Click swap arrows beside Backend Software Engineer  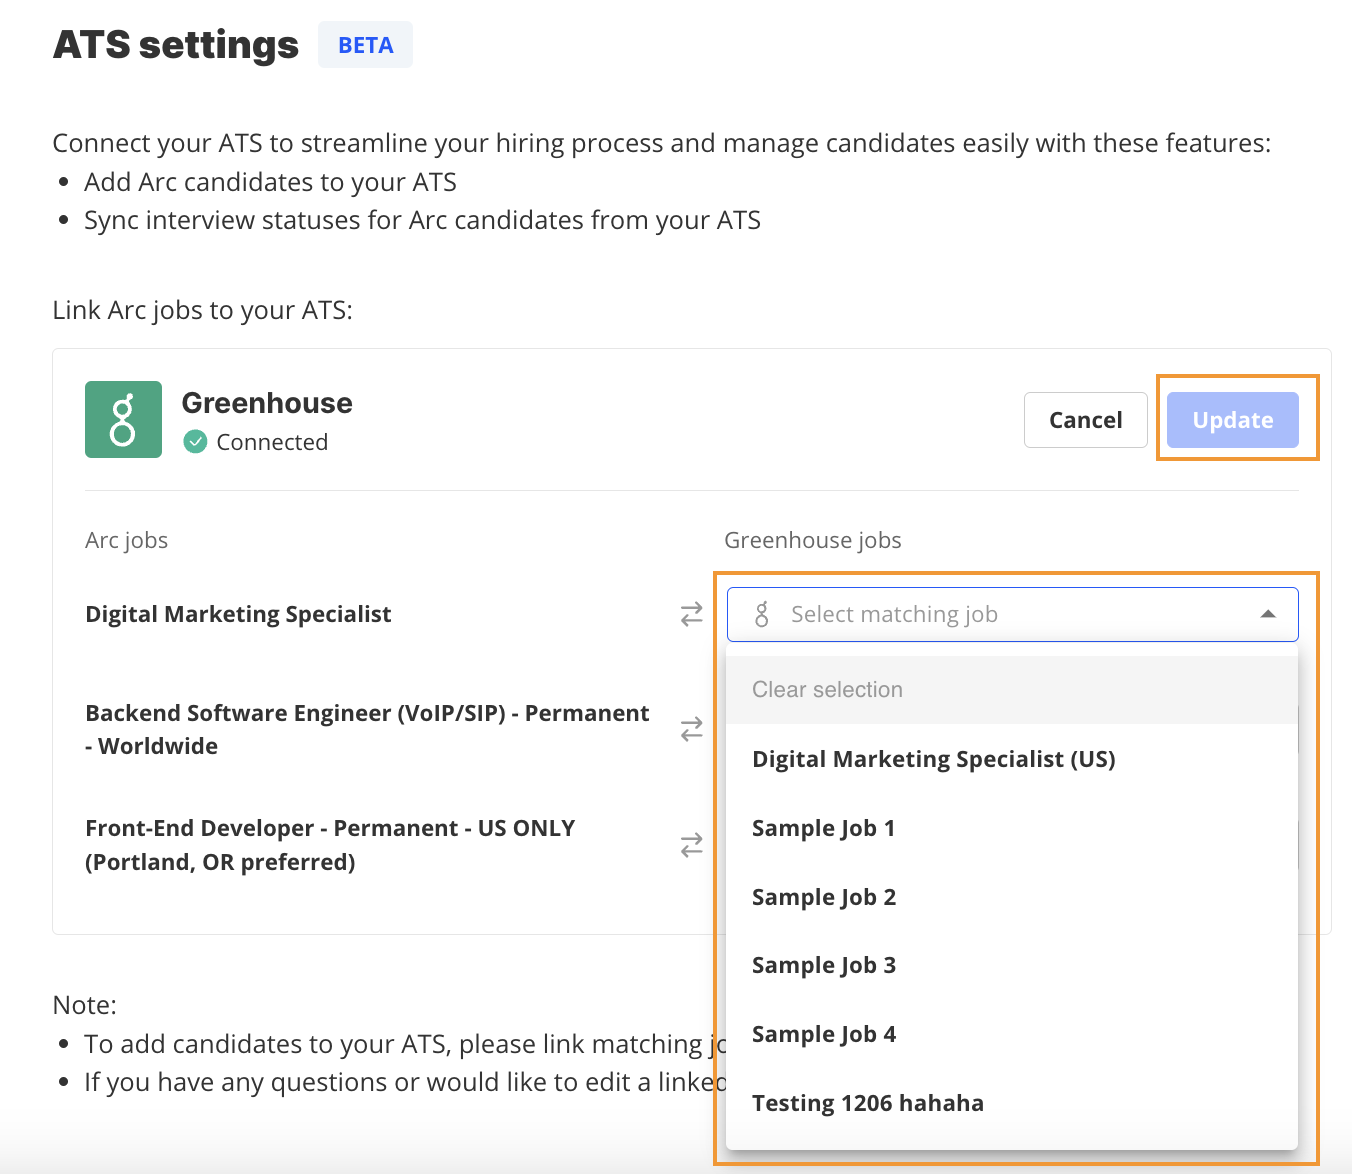691,729
